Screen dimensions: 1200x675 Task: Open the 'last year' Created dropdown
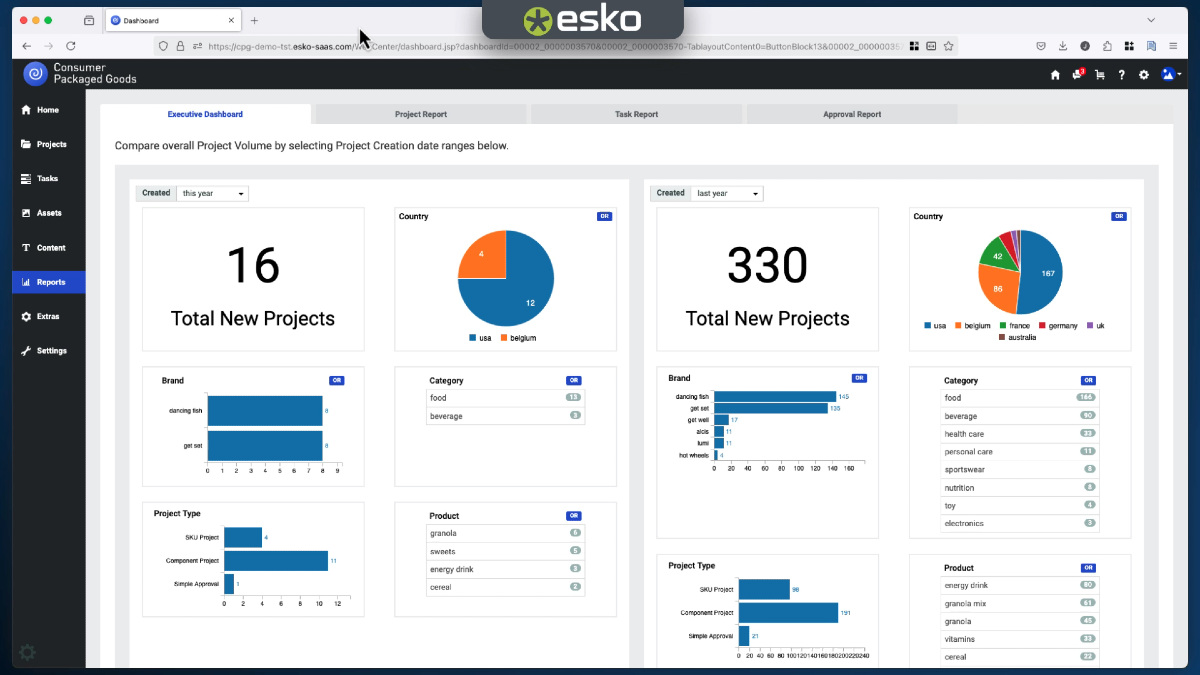727,193
